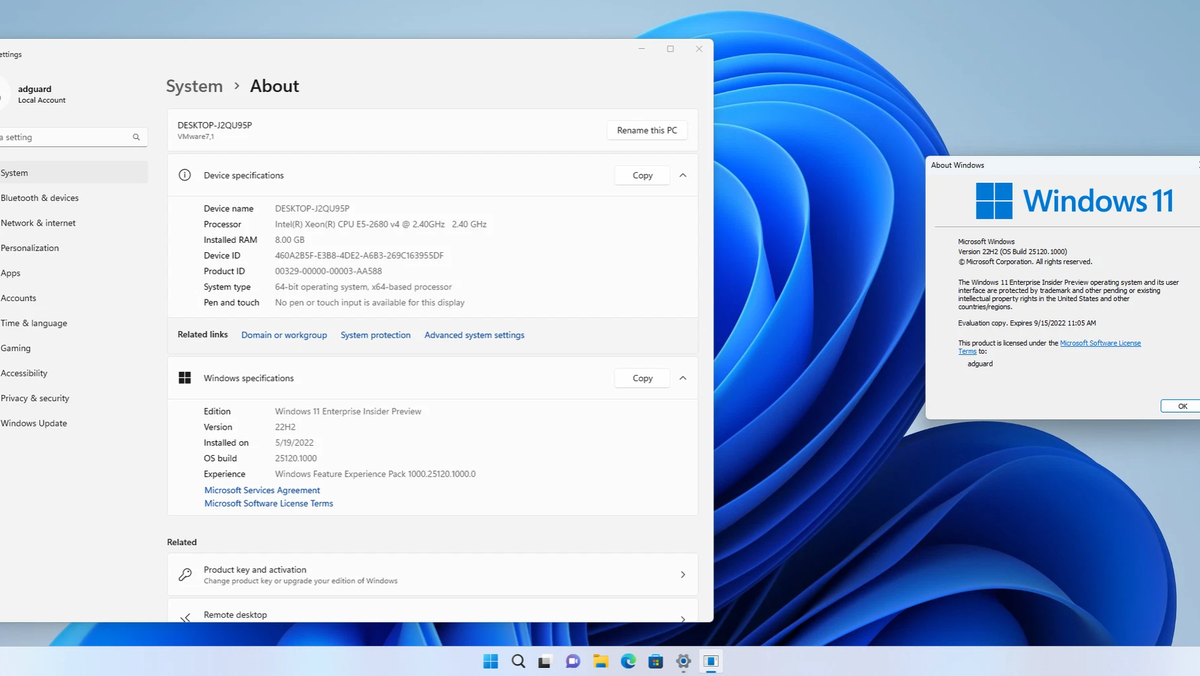1200x676 pixels.
Task: Go to Windows Update page
Action: pyautogui.click(x=72, y=423)
